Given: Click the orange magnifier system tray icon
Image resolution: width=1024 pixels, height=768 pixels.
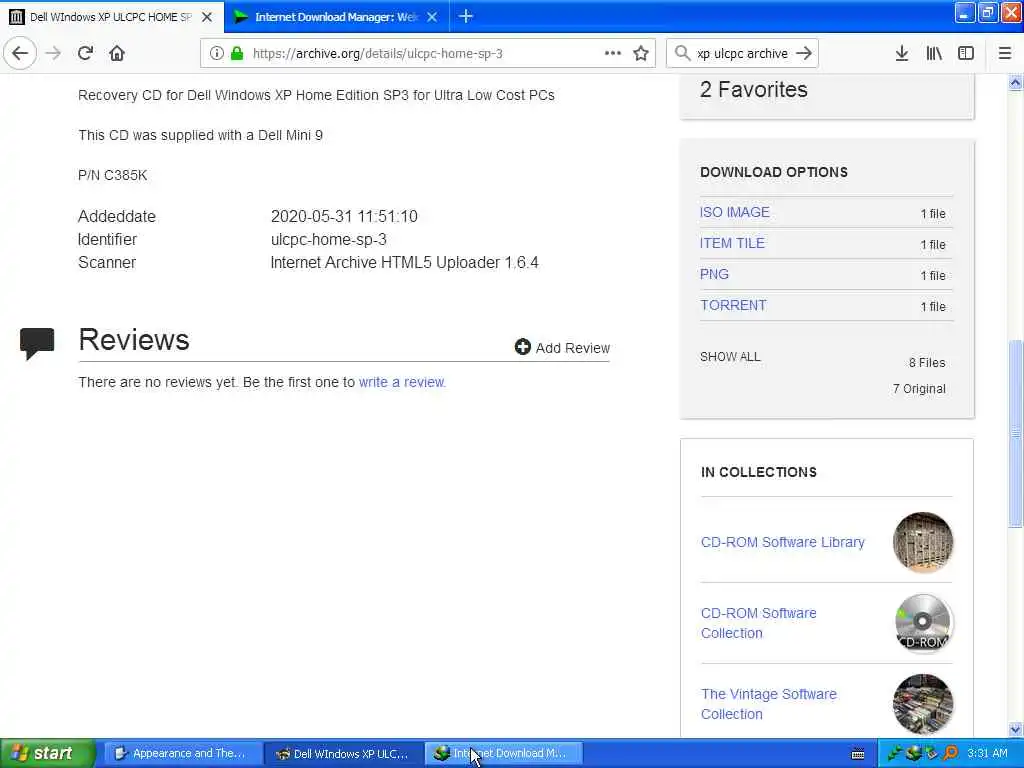Looking at the screenshot, I should [950, 753].
